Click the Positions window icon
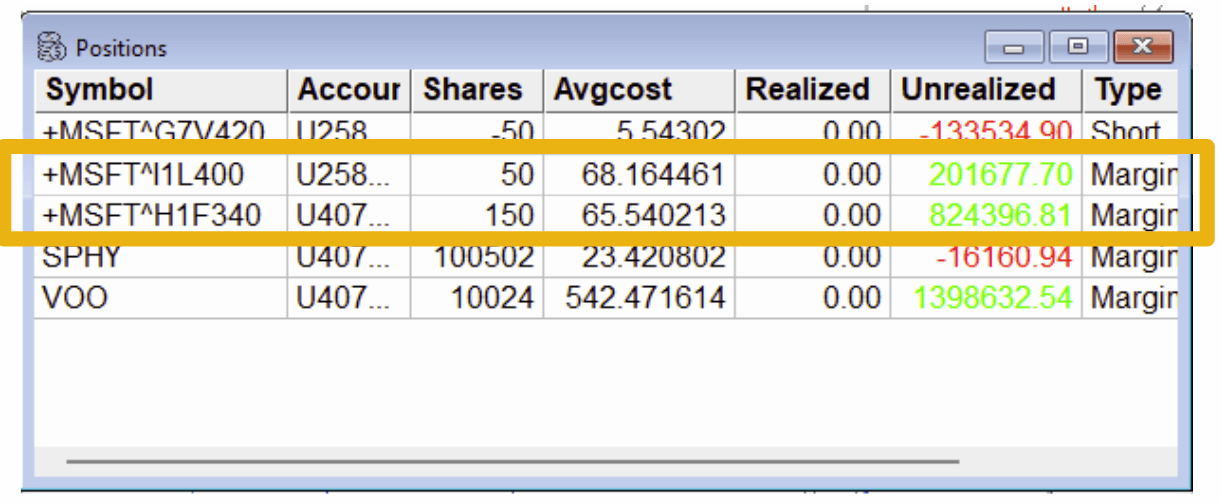 pyautogui.click(x=53, y=47)
